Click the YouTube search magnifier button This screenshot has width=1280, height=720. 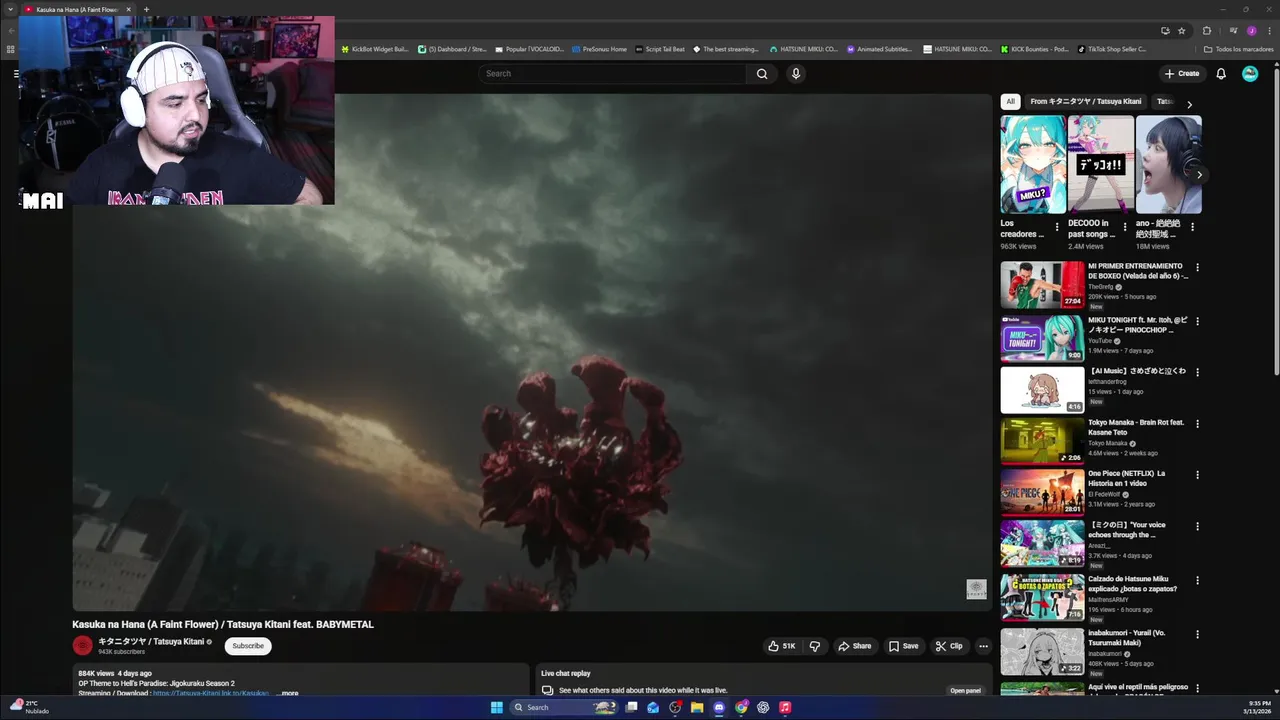coord(762,73)
